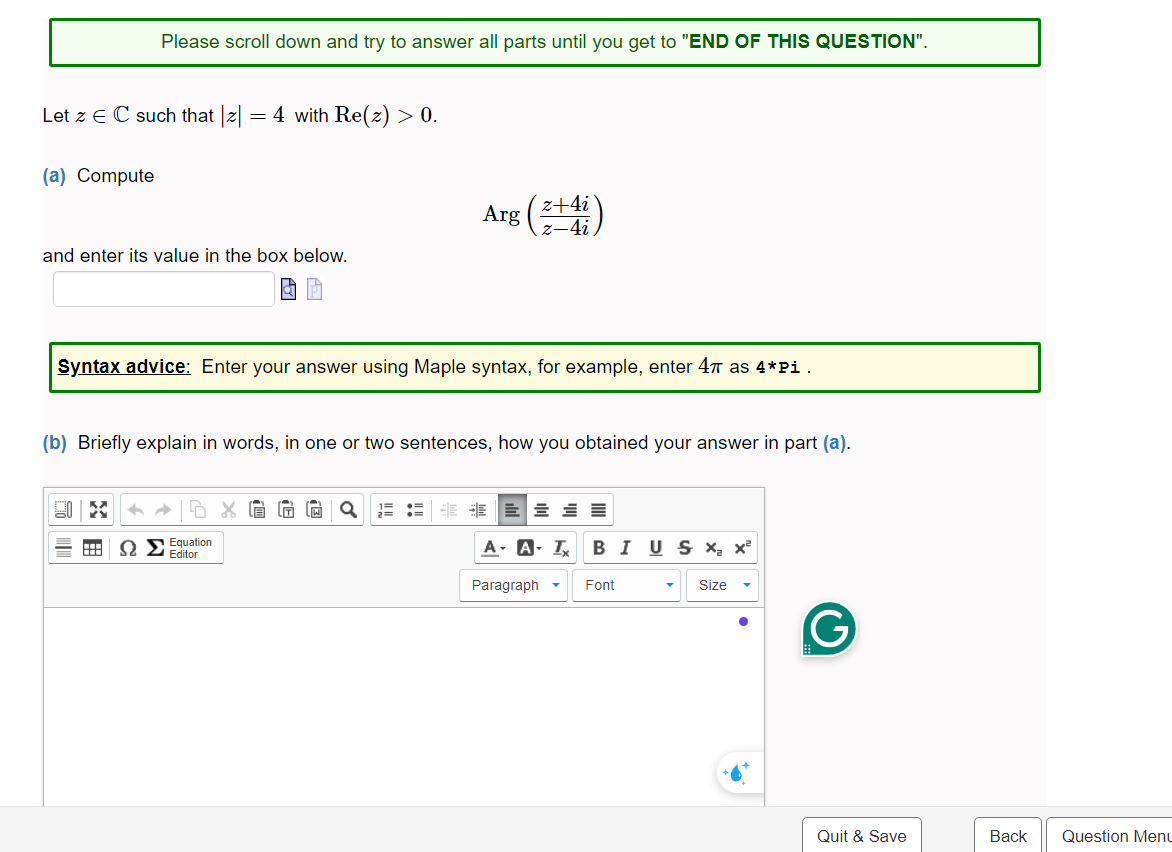This screenshot has height=852, width=1172.
Task: Click the Remove Format icon
Action: (561, 548)
